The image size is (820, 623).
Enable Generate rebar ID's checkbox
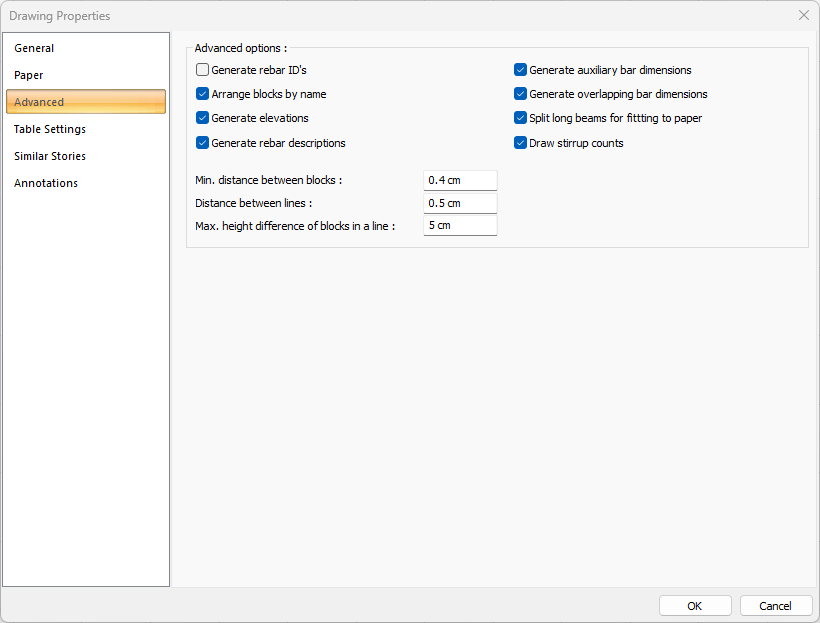click(x=203, y=70)
